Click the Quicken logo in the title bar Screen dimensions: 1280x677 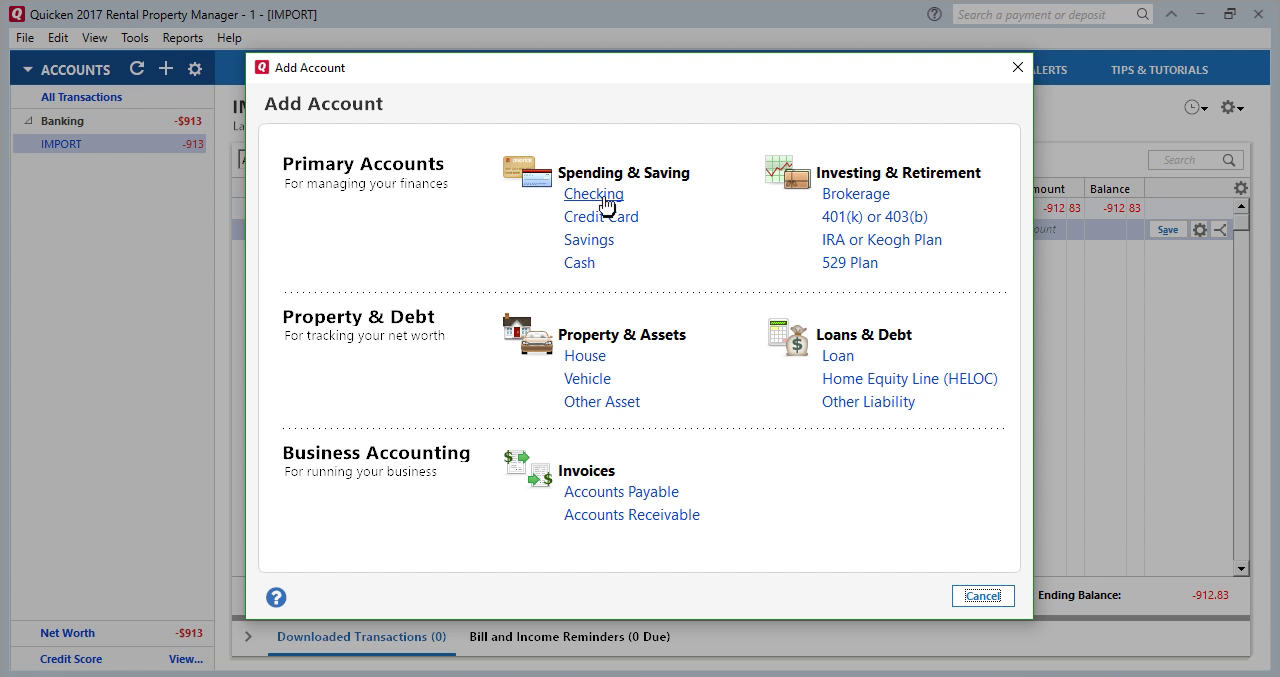coord(16,14)
